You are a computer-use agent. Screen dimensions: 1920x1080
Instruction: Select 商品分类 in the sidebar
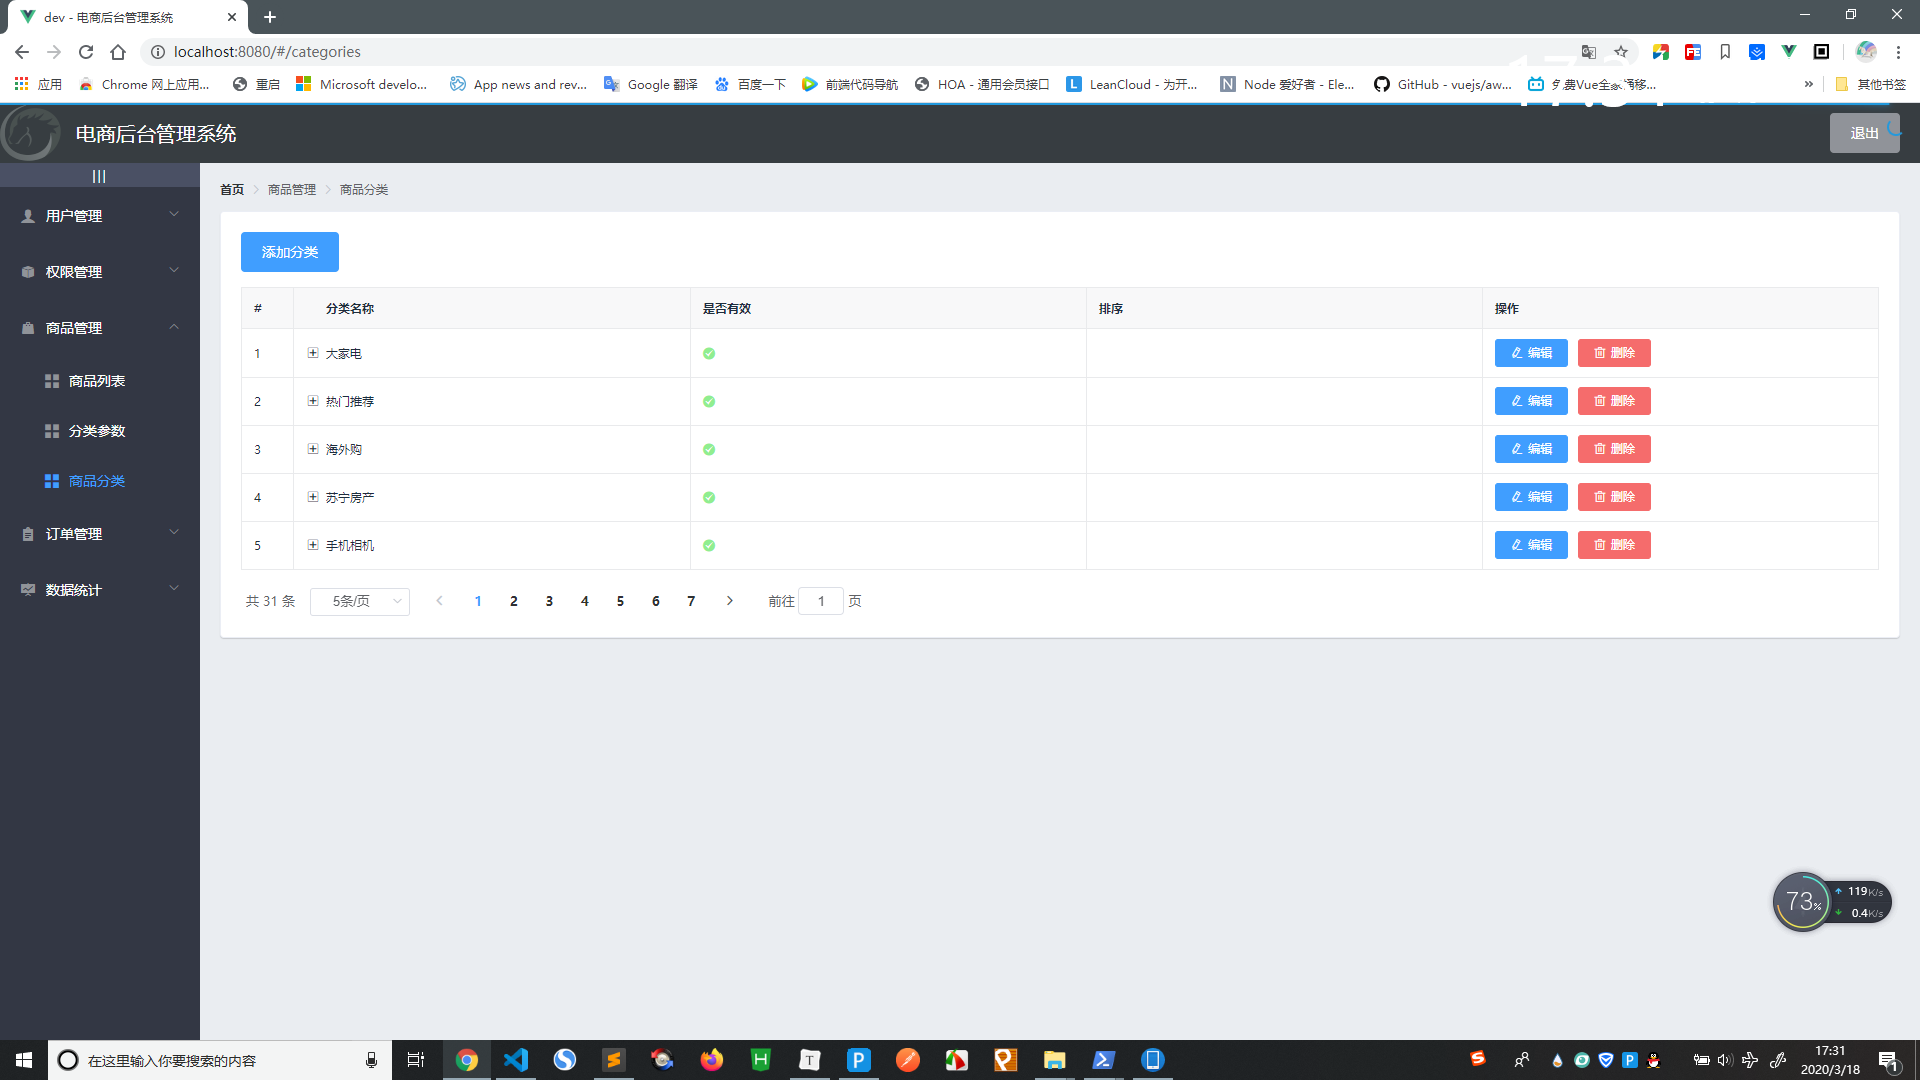pos(96,481)
